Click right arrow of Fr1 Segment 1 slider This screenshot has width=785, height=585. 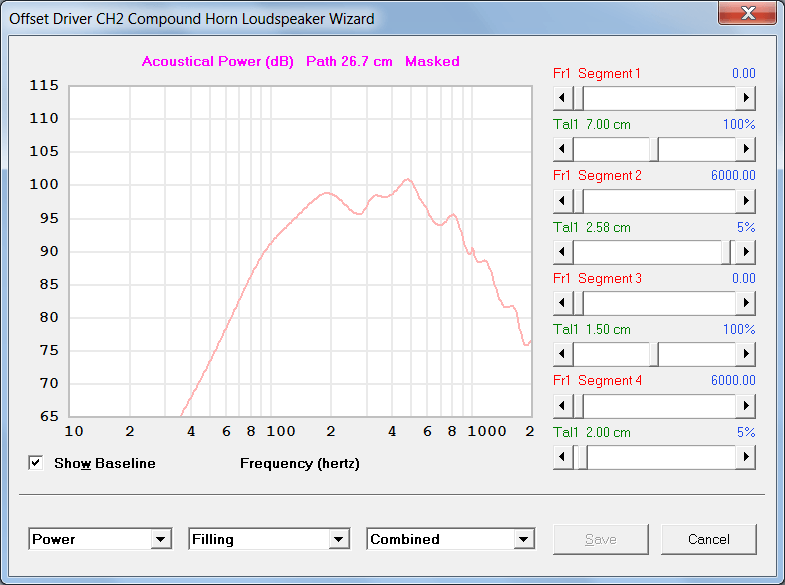pos(745,98)
